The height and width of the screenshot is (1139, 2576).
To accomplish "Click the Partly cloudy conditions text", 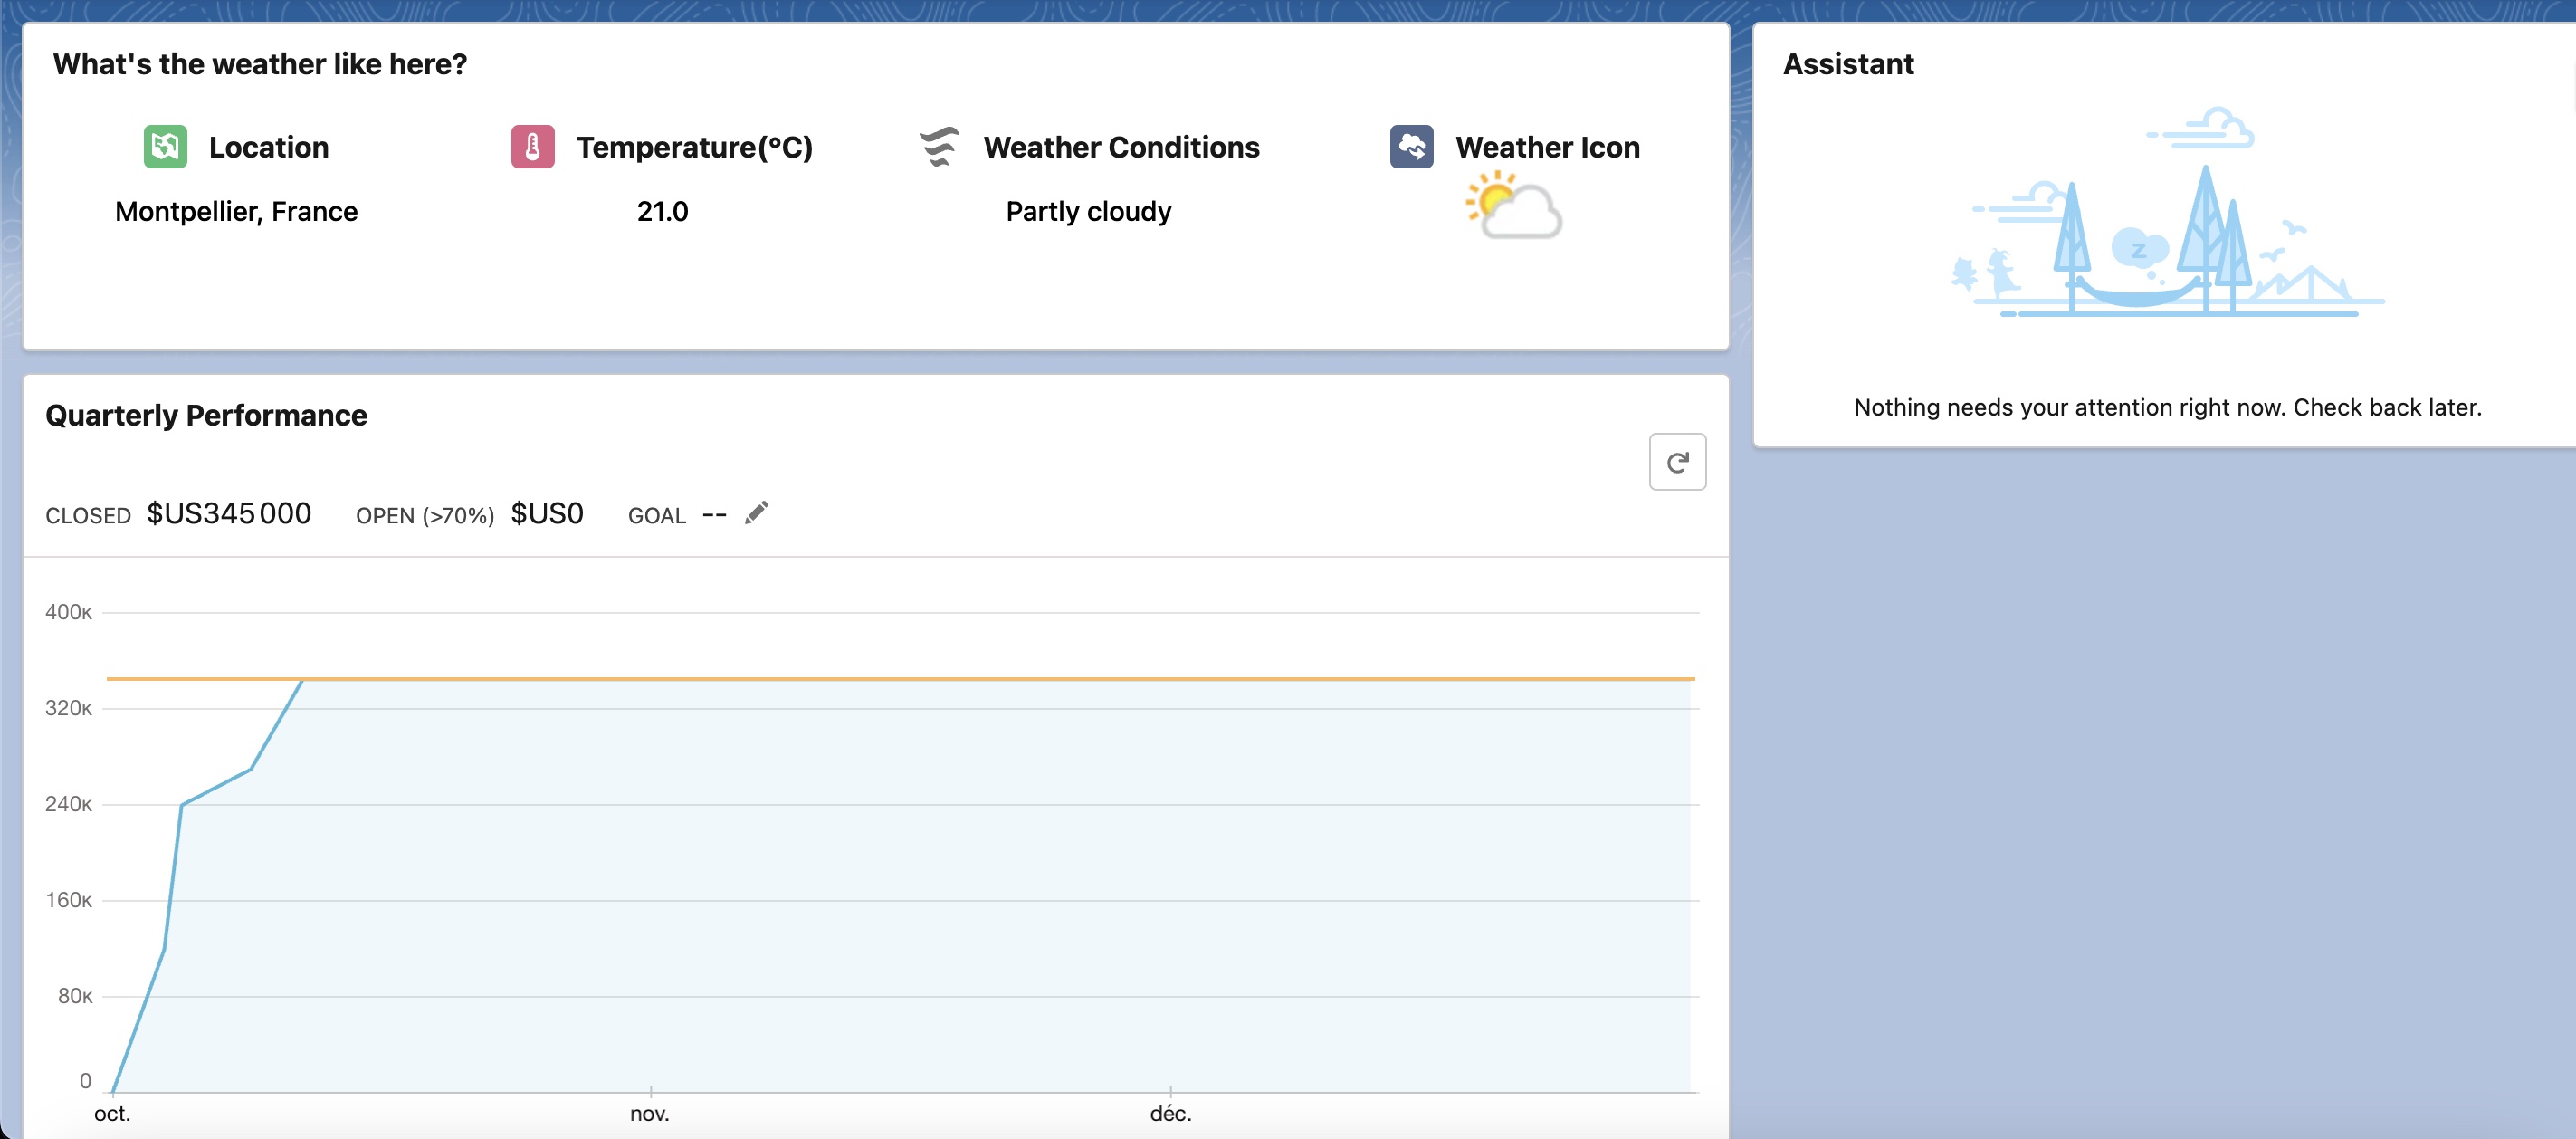I will click(x=1088, y=211).
